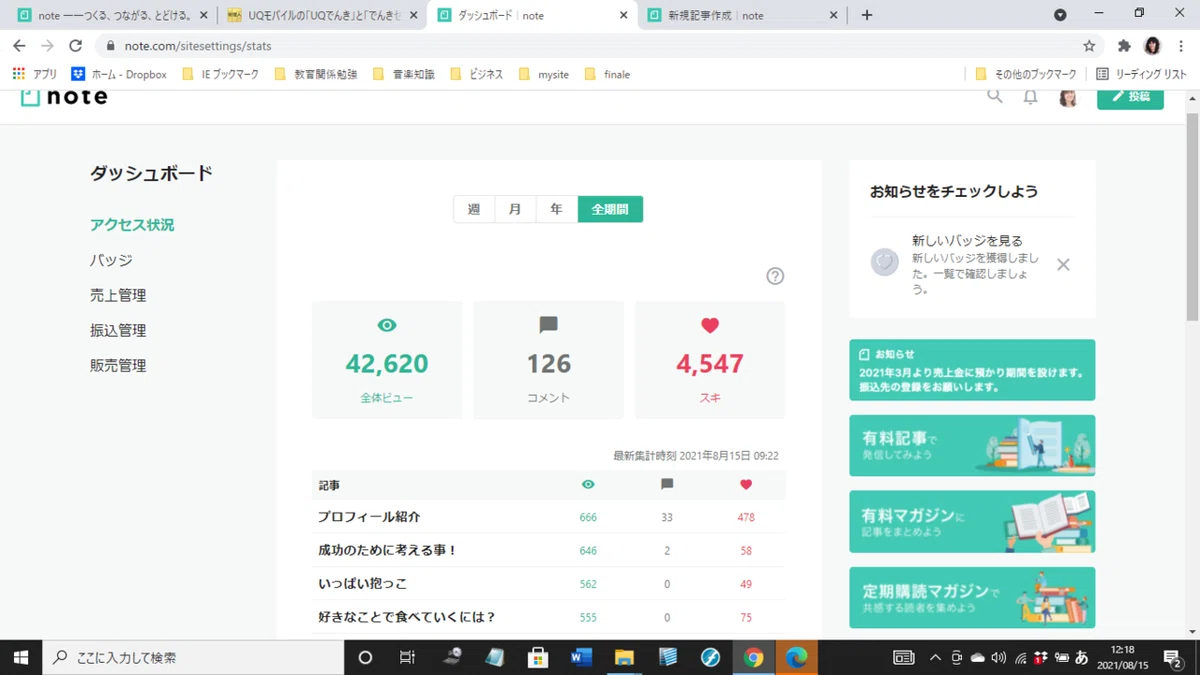Open the 有料マガジン promo banner
The height and width of the screenshot is (675, 1200).
tap(972, 522)
